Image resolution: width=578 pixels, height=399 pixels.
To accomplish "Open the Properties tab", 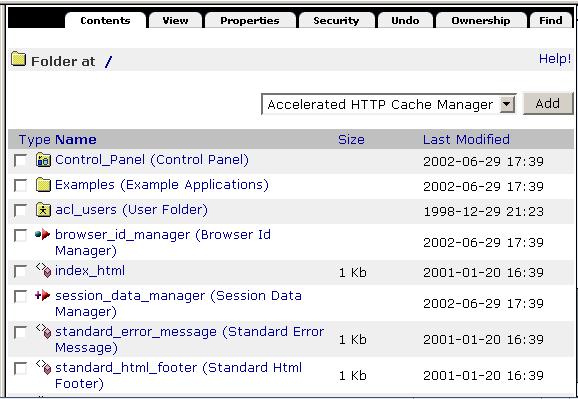I will [x=250, y=20].
